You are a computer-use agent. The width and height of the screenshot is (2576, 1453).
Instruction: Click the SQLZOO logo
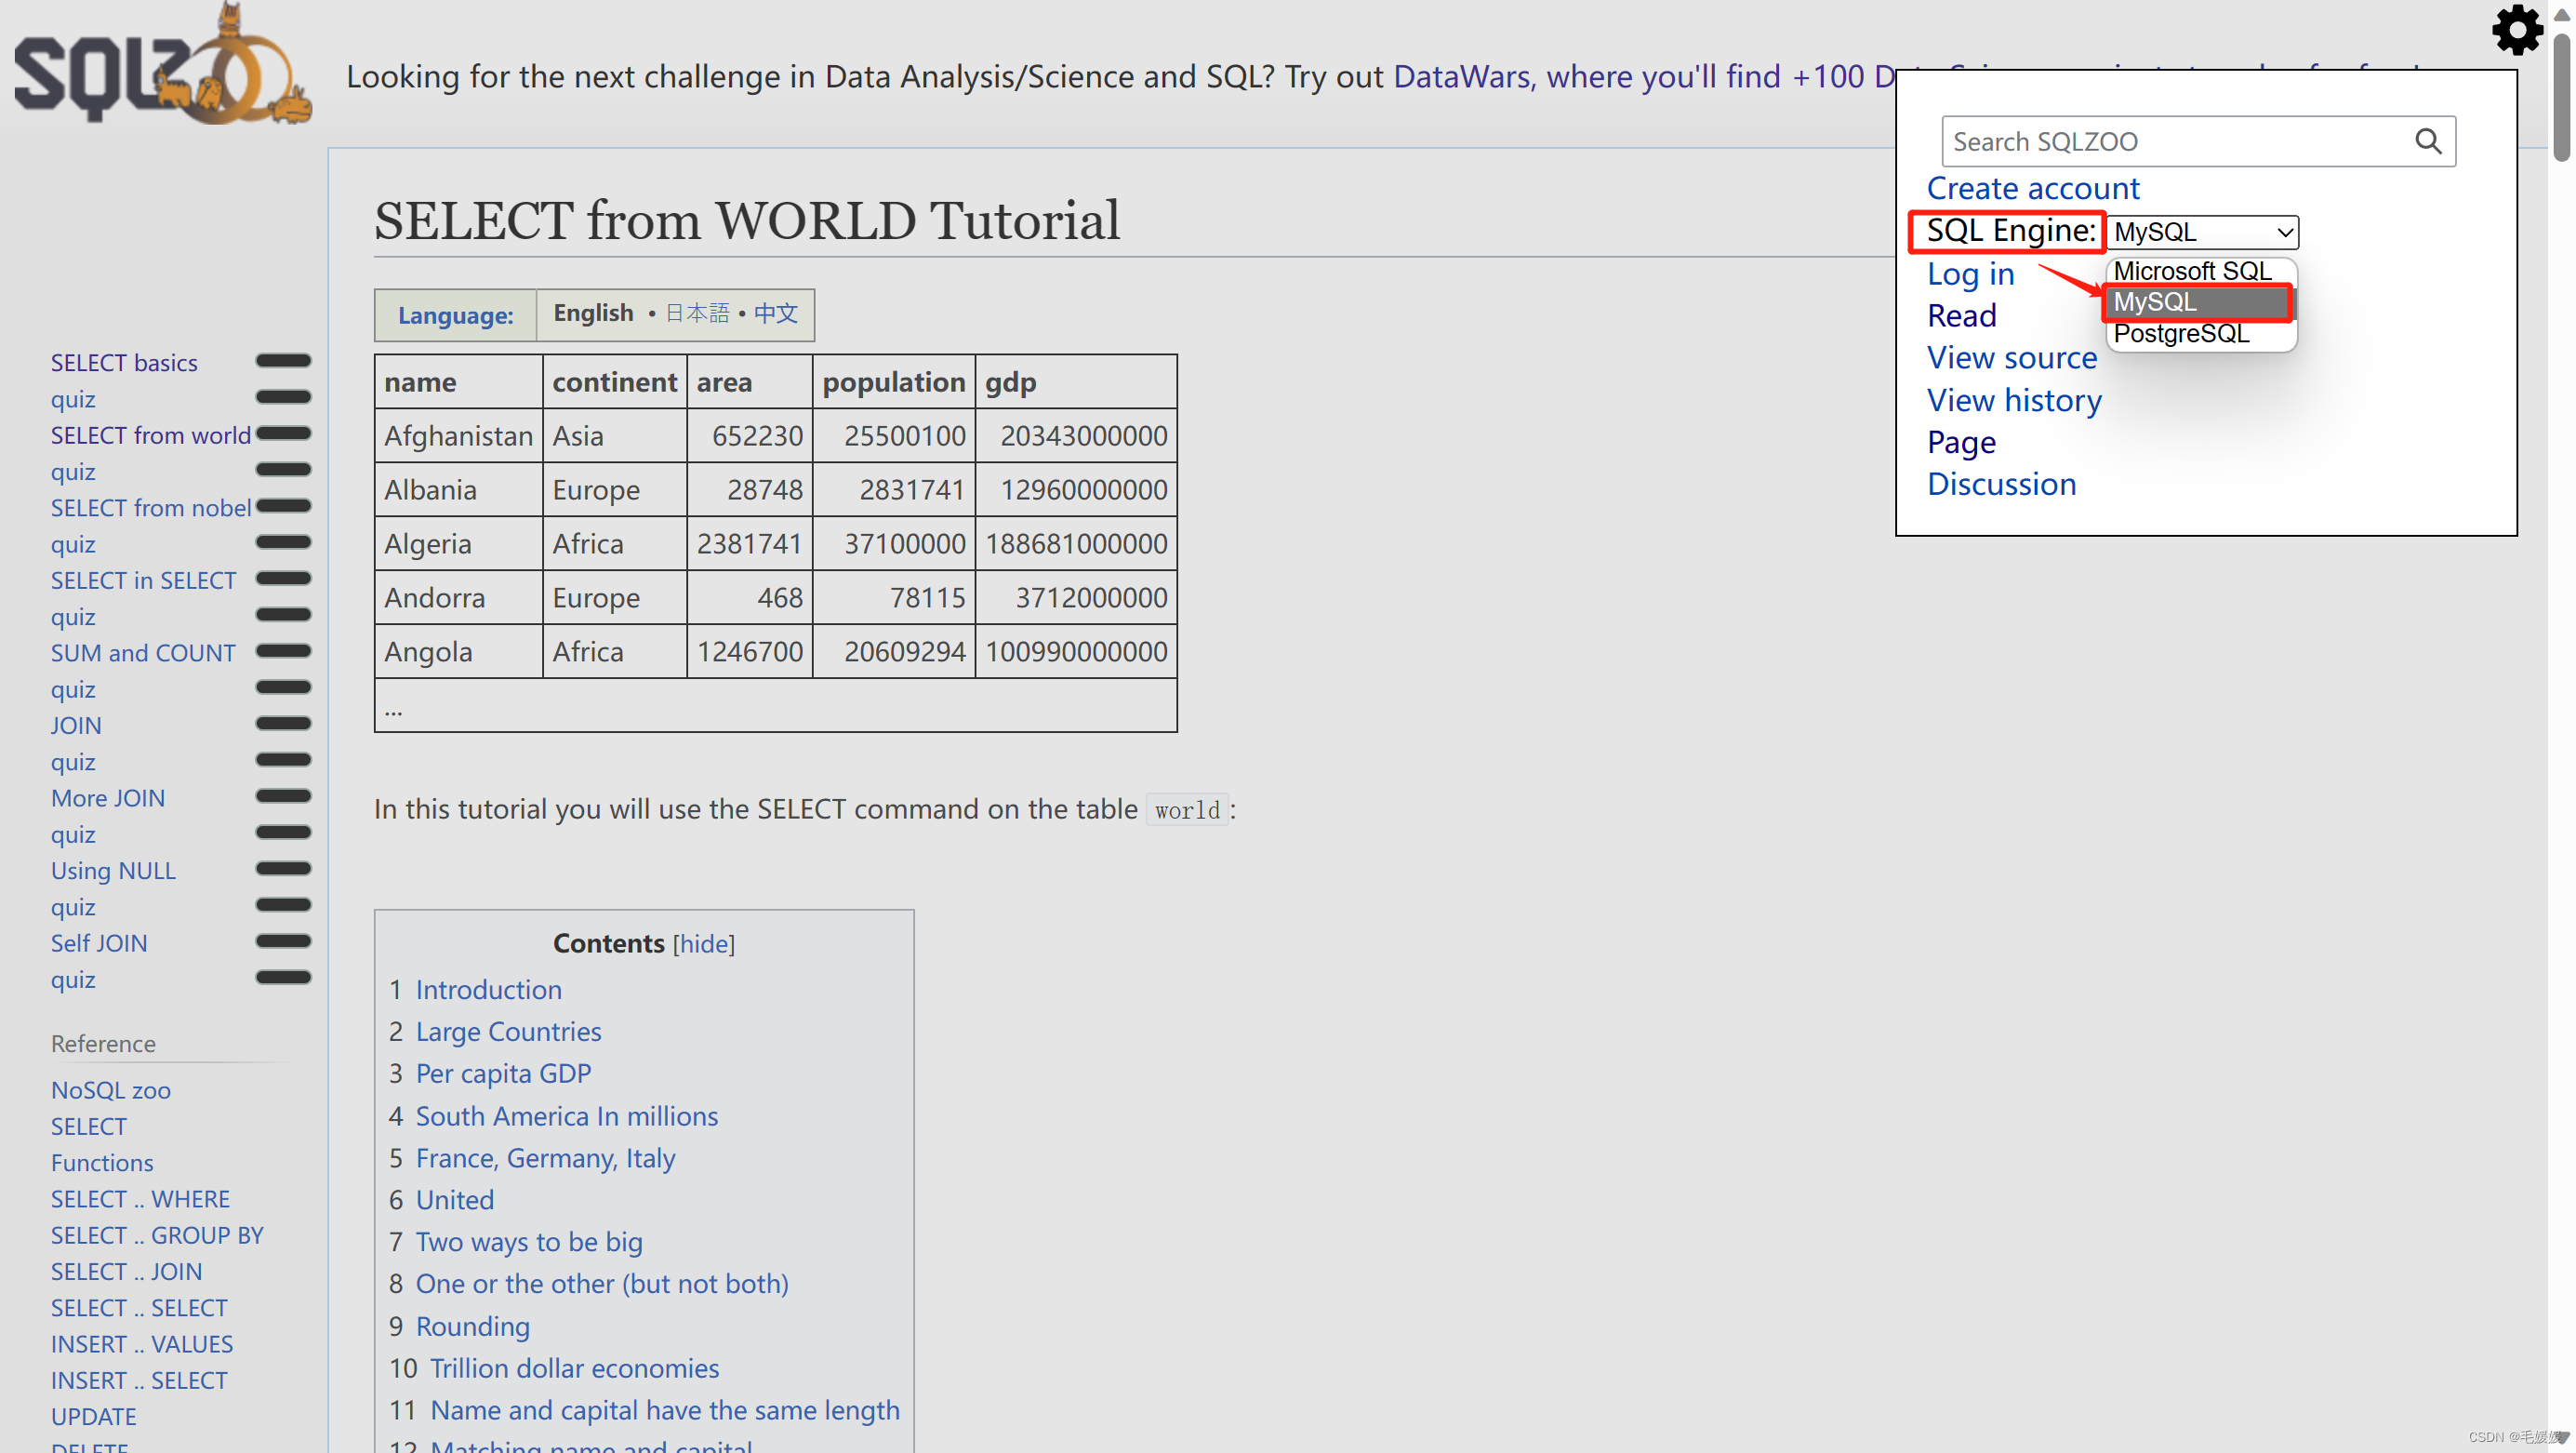pos(160,70)
